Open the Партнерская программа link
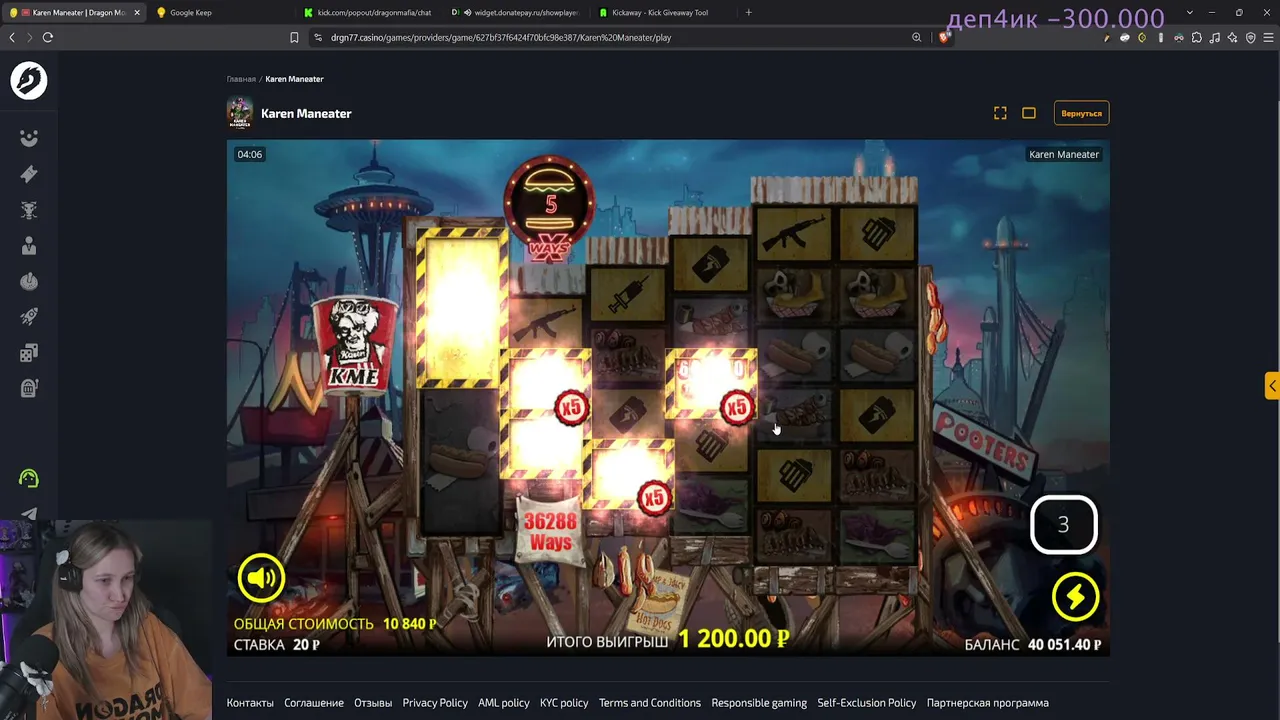The height and width of the screenshot is (720, 1280). pos(988,703)
